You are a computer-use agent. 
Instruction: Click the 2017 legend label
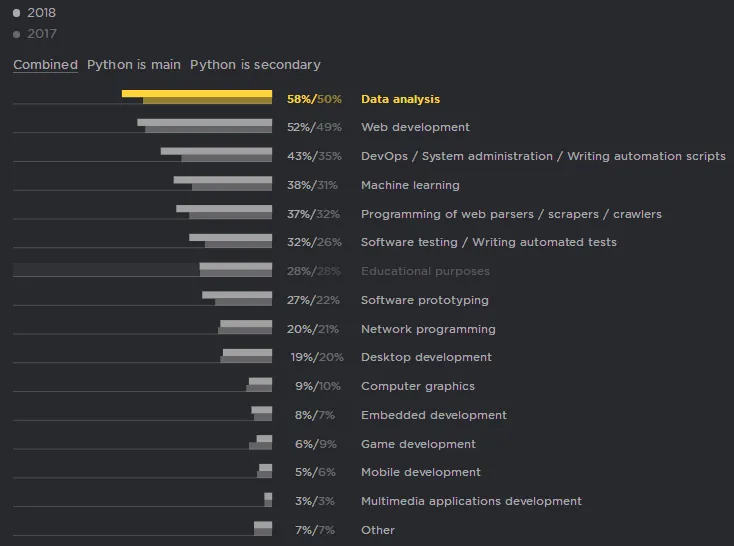[42, 34]
